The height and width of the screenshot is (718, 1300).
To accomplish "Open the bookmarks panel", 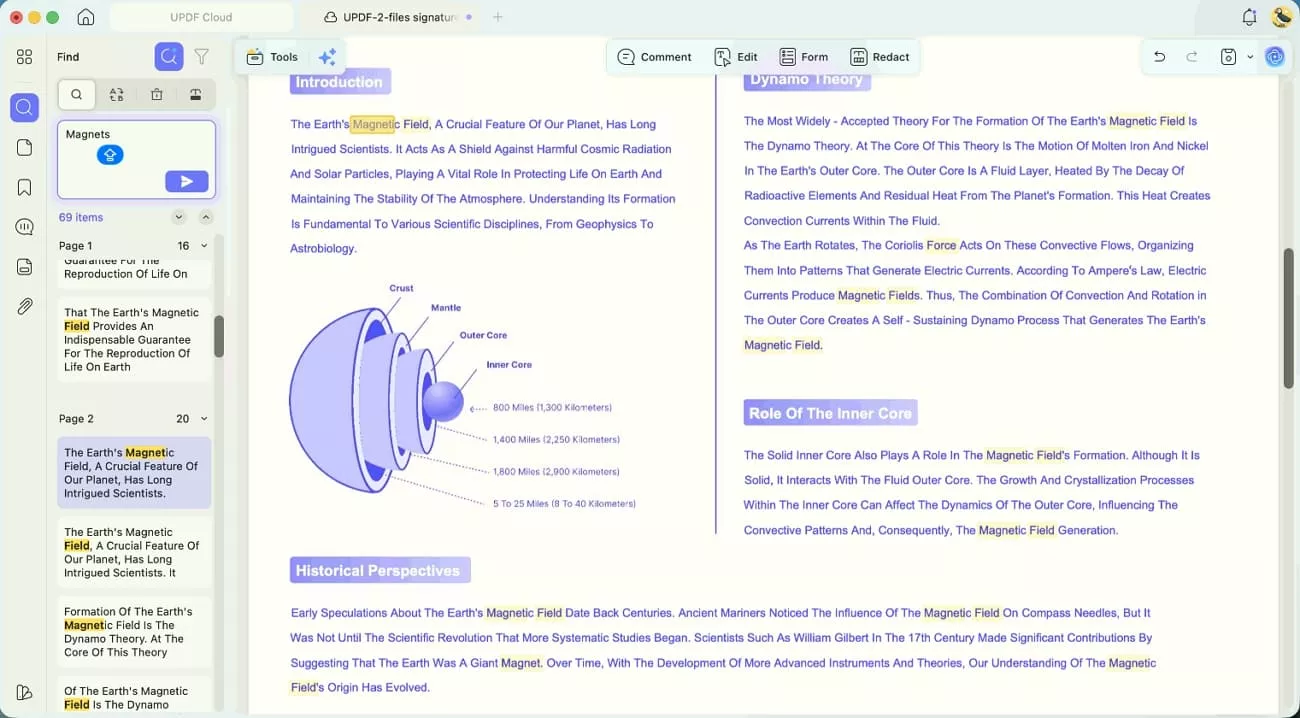I will (24, 187).
